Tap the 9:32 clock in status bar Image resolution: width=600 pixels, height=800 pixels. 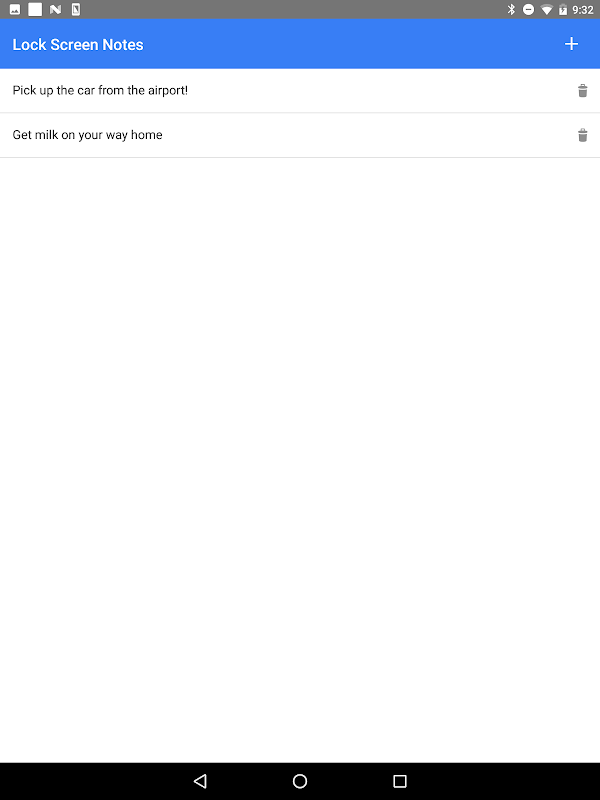point(583,10)
